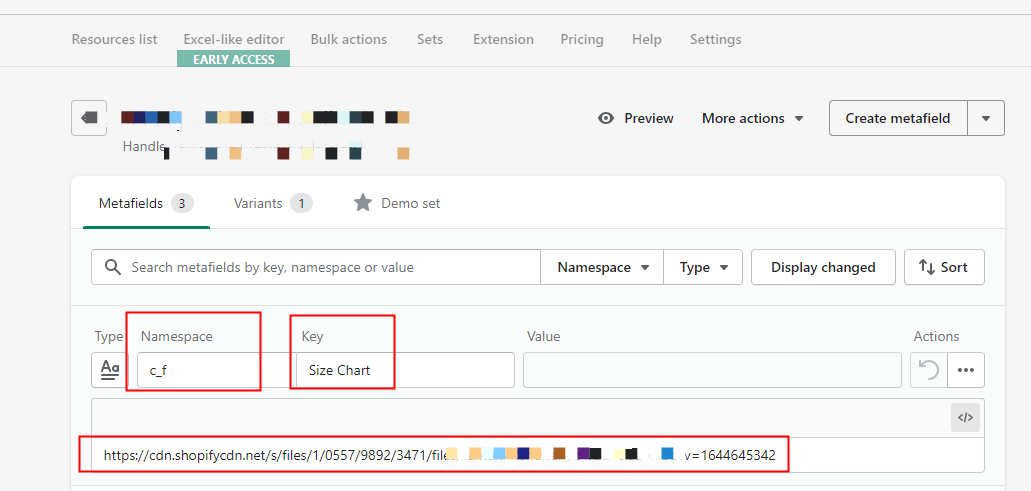Focus the search metafields field

point(316,267)
